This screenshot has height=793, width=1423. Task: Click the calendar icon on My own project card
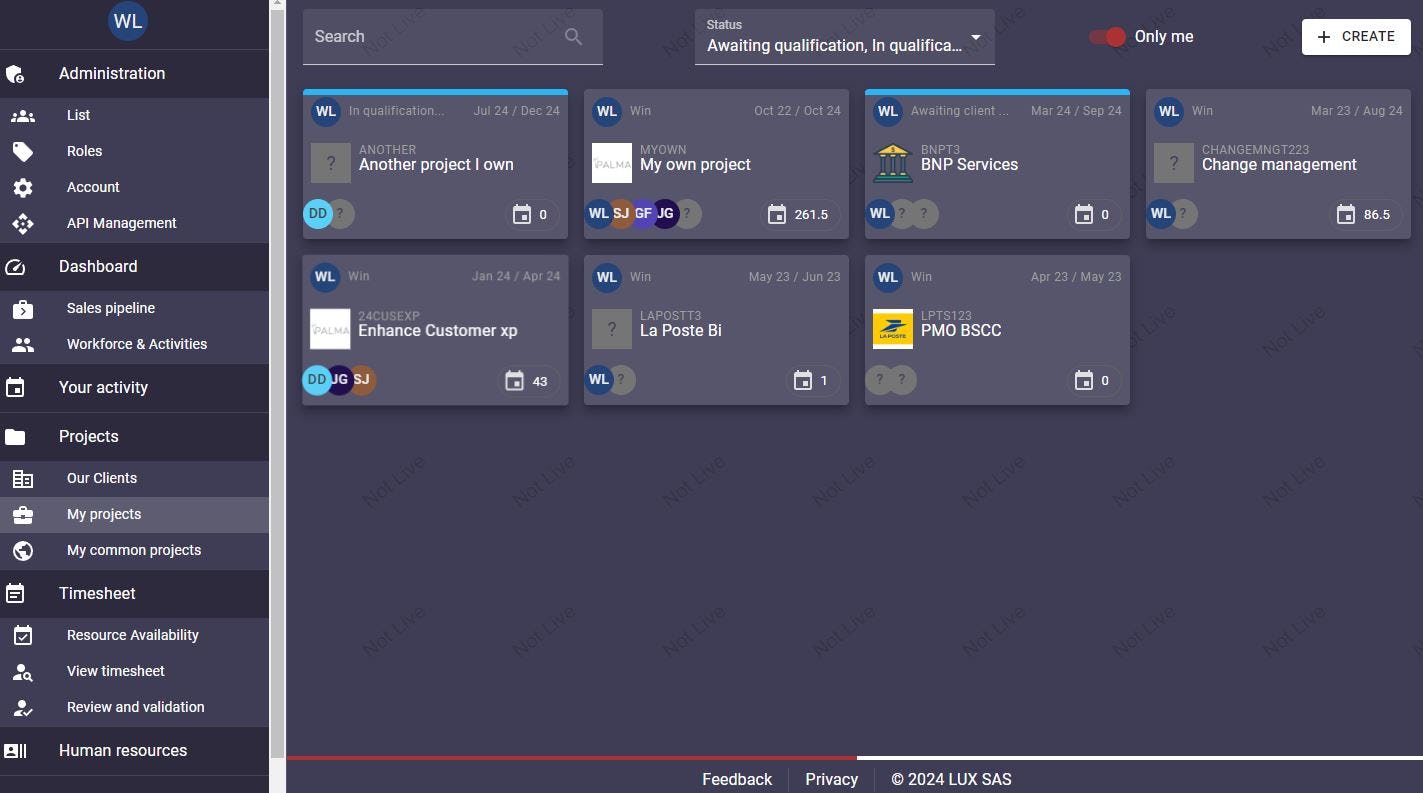pos(776,213)
